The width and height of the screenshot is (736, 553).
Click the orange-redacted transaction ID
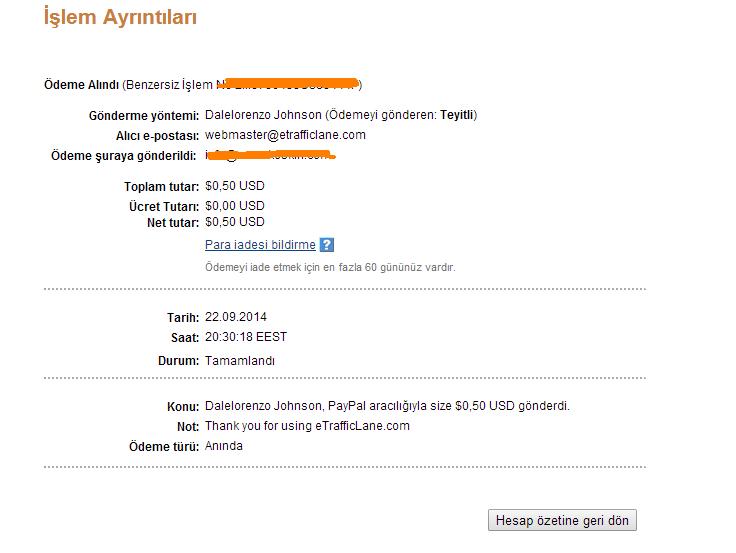coord(289,84)
